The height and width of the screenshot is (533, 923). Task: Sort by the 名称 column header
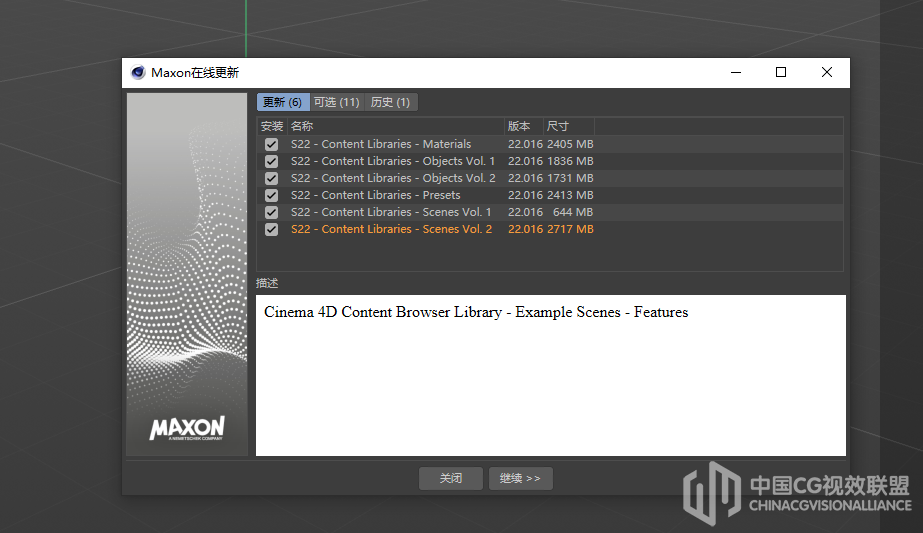(396, 126)
